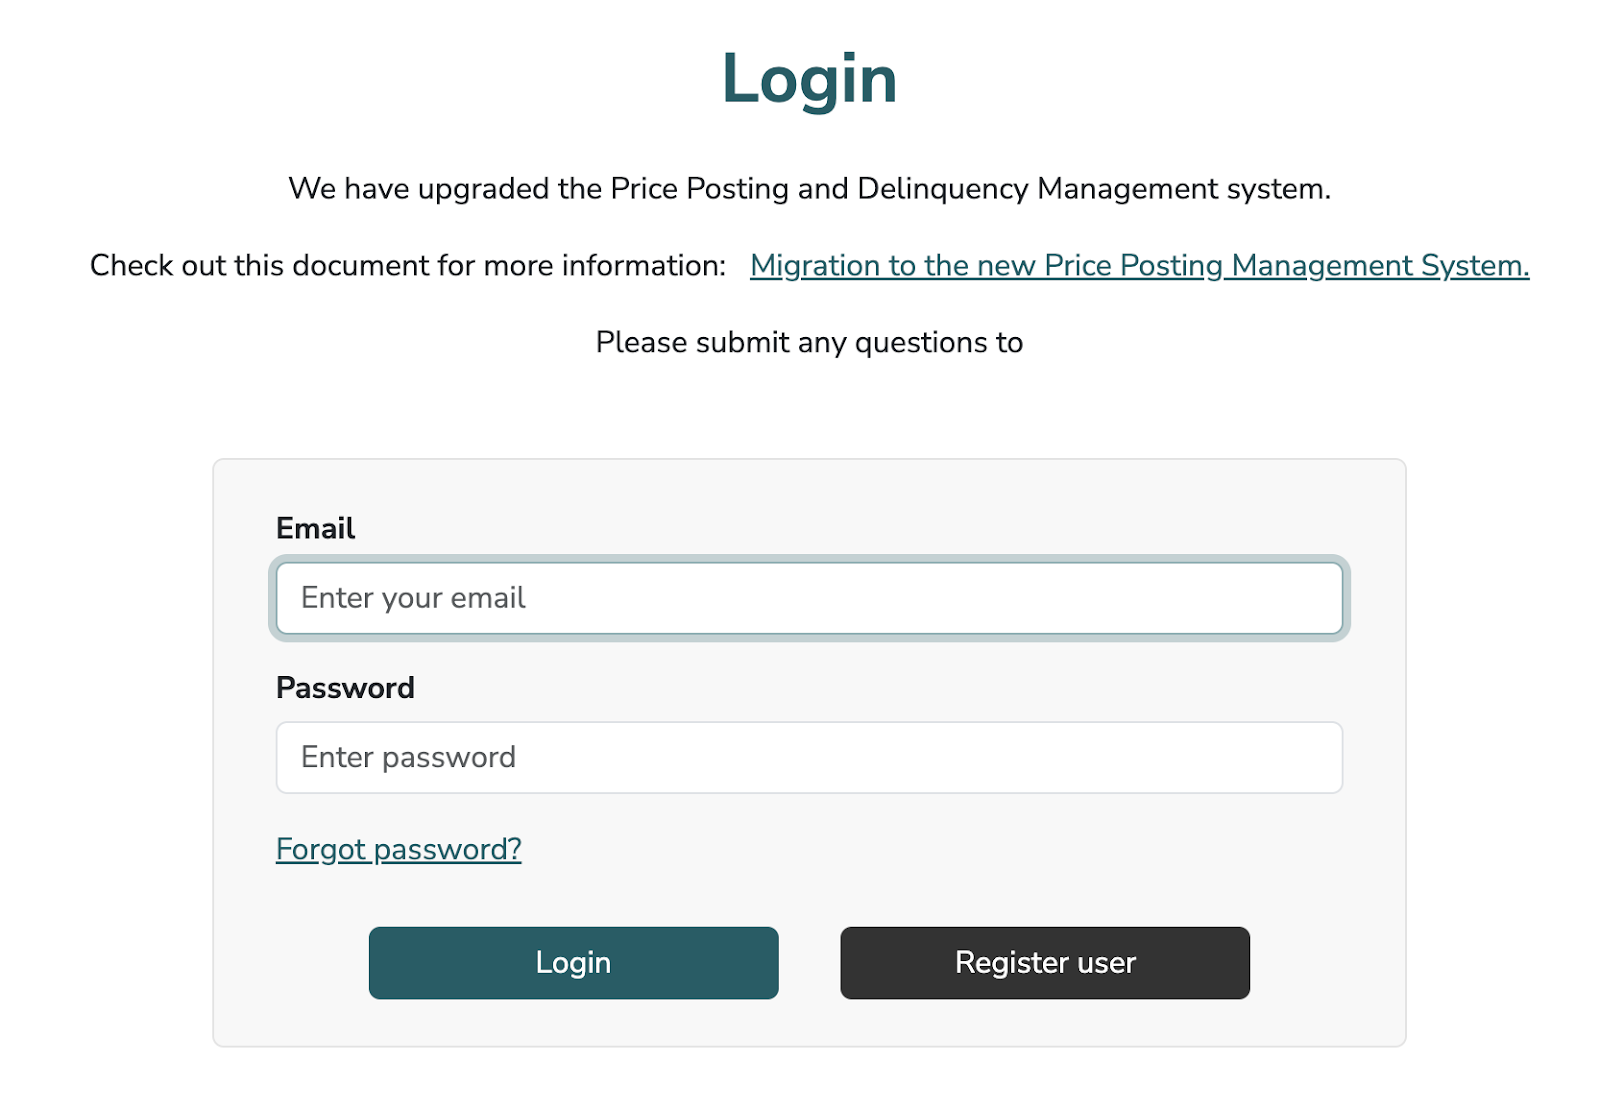View the Price Posting Management migration document
This screenshot has height=1110, width=1600.
pos(1138,266)
